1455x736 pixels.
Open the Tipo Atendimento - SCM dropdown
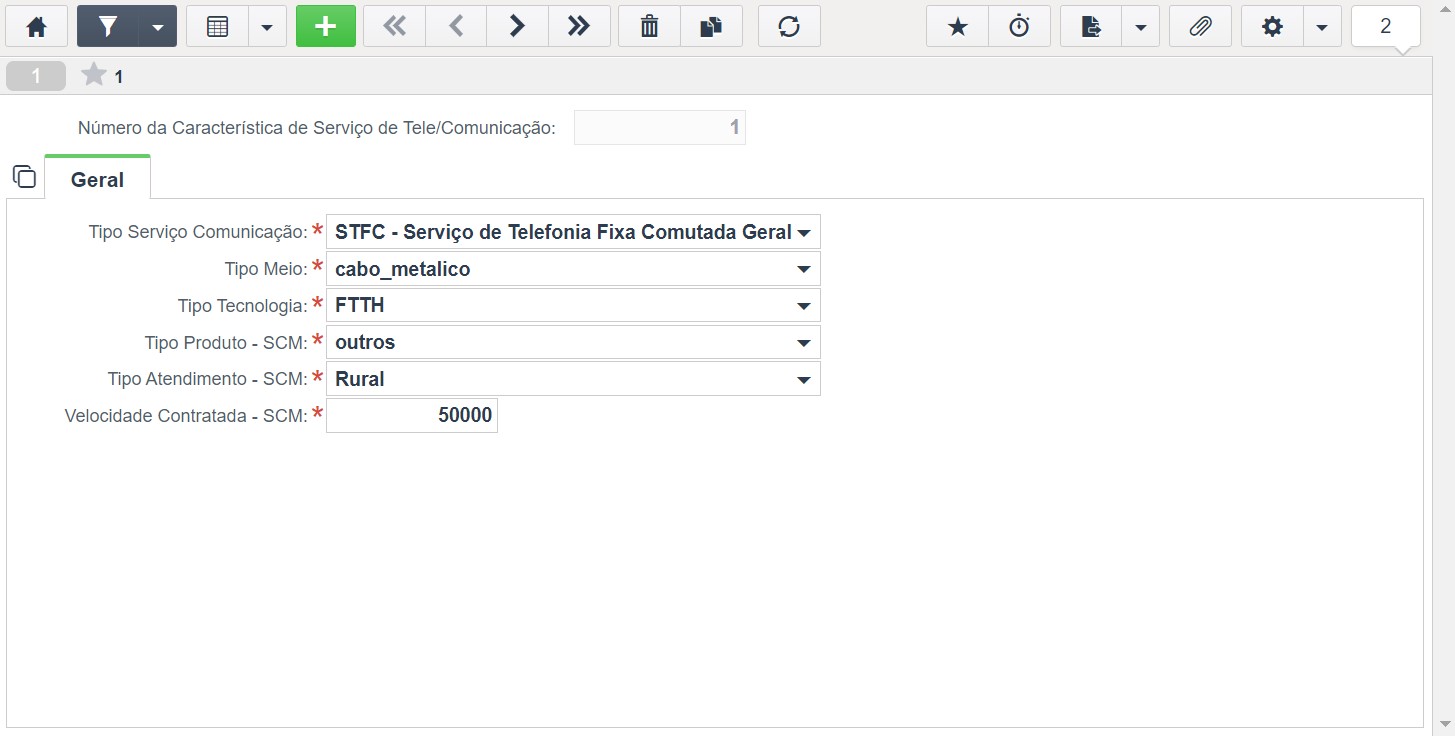coord(573,379)
